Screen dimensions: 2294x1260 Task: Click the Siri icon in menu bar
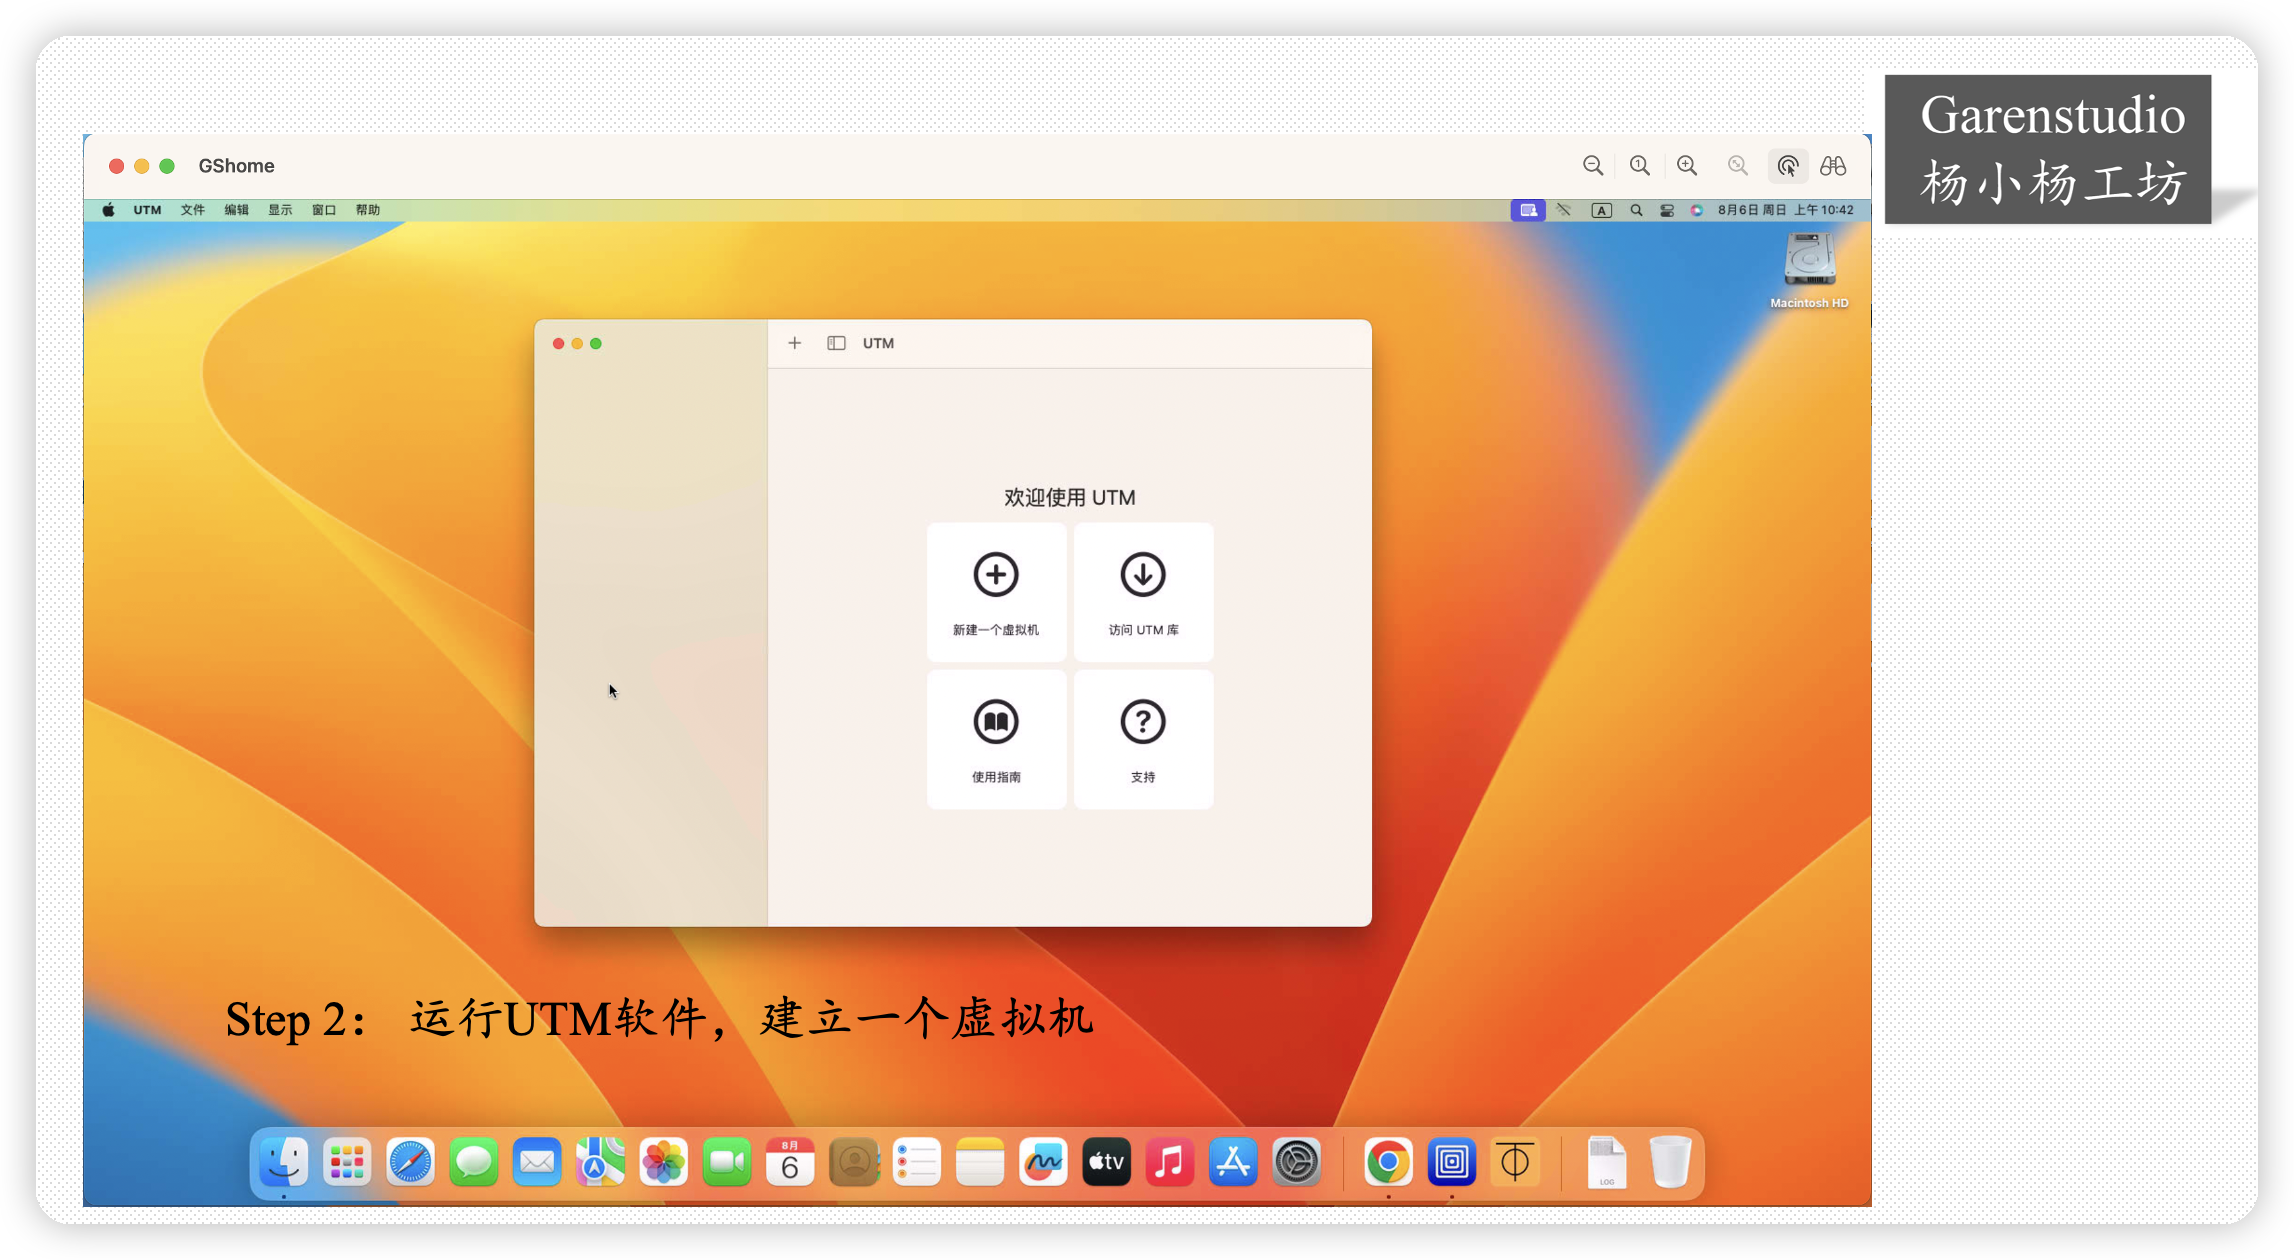[1696, 210]
